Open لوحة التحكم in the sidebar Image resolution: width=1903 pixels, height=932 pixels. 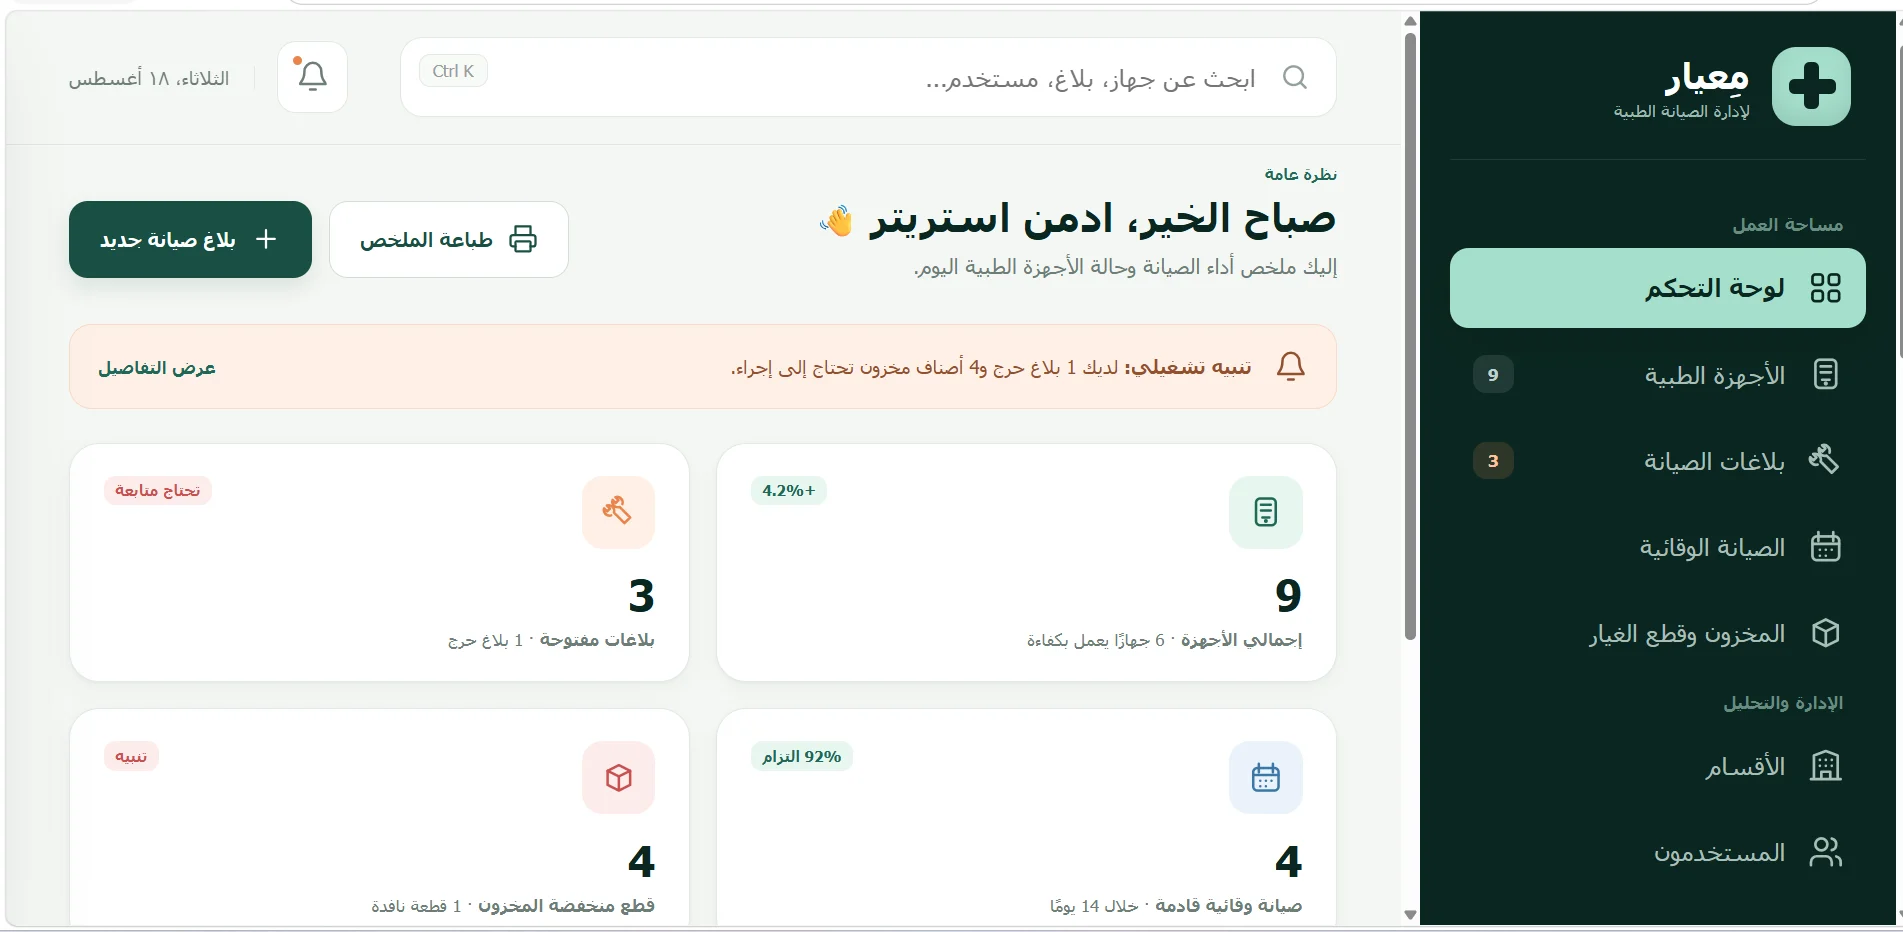[1657, 288]
